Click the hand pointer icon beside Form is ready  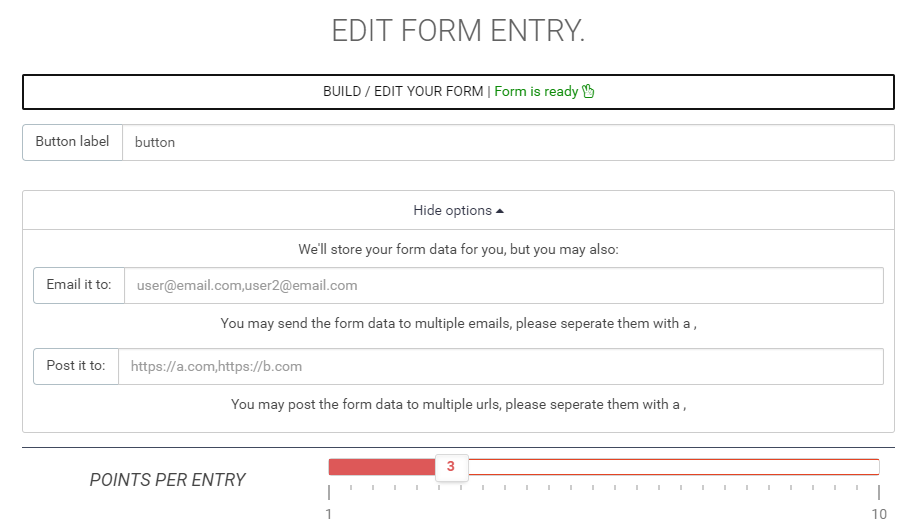click(588, 91)
